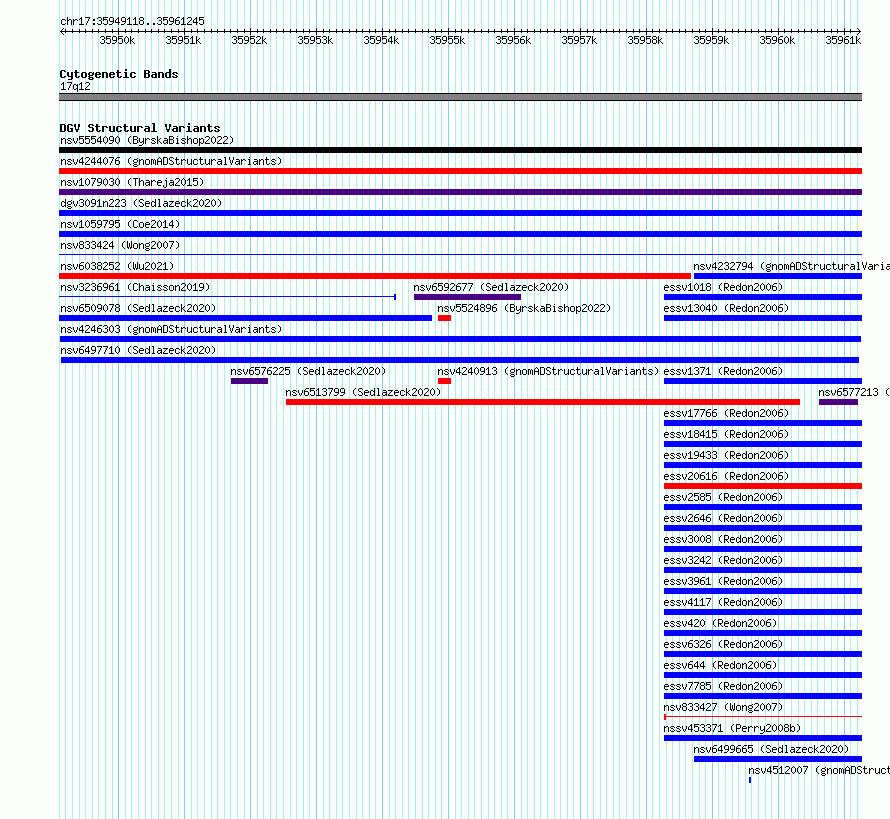The width and height of the screenshot is (890, 819).
Task: Open essv17766 (Redon2006) label
Action: point(726,413)
